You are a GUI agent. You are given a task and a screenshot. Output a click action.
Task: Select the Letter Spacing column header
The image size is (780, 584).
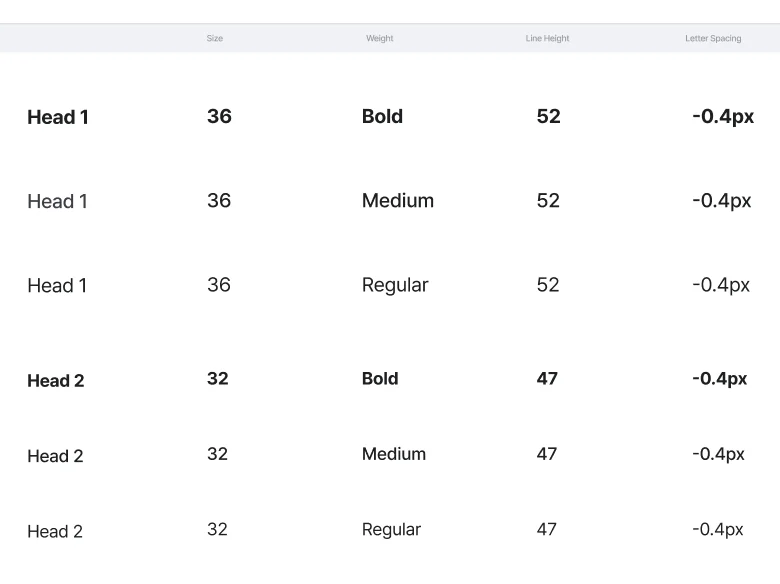pos(713,39)
